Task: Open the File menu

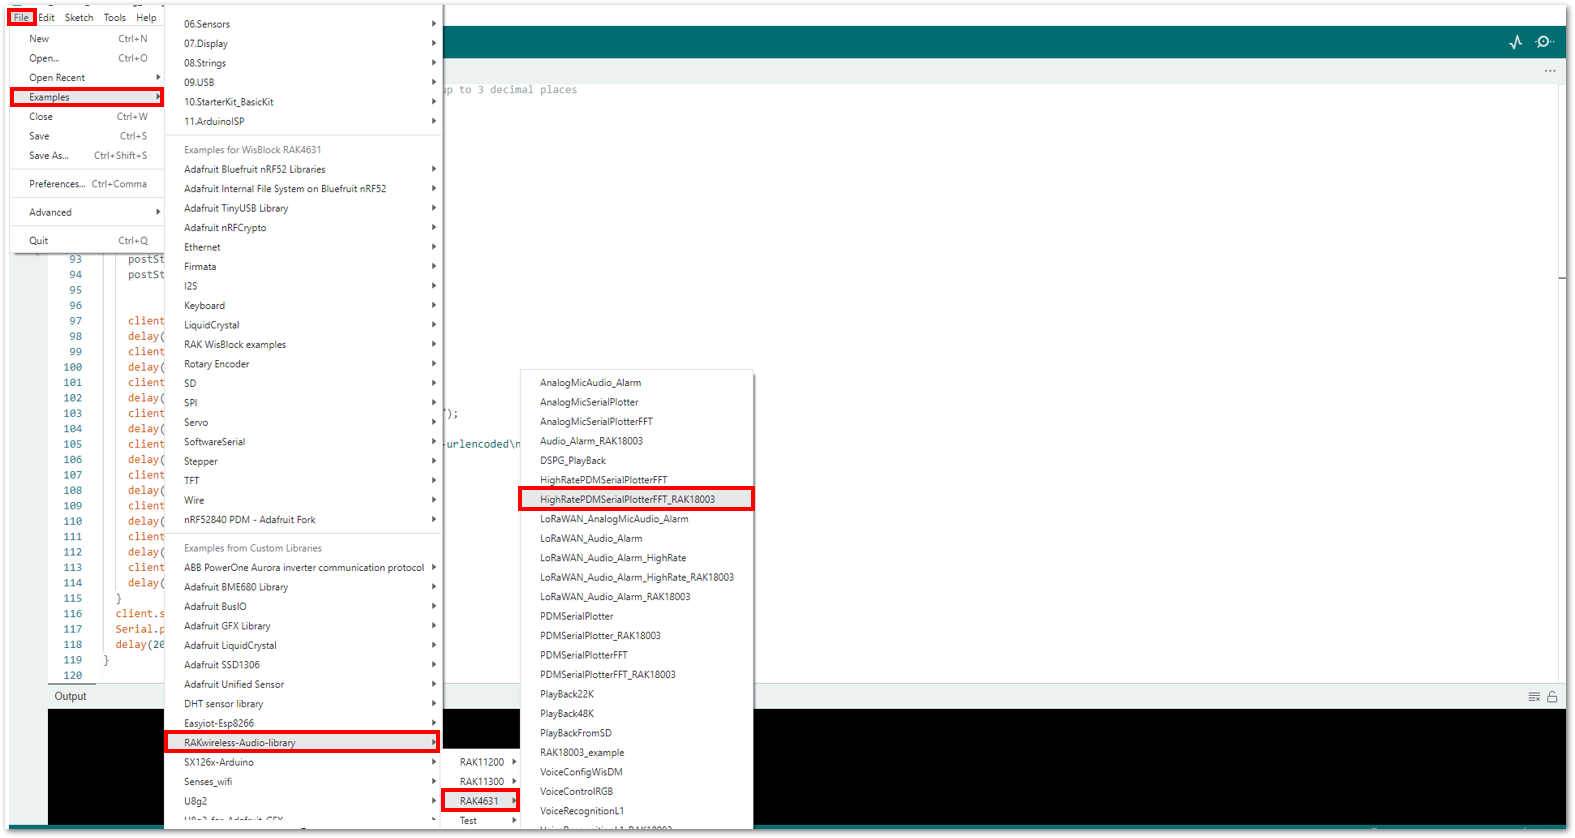Action: [21, 17]
